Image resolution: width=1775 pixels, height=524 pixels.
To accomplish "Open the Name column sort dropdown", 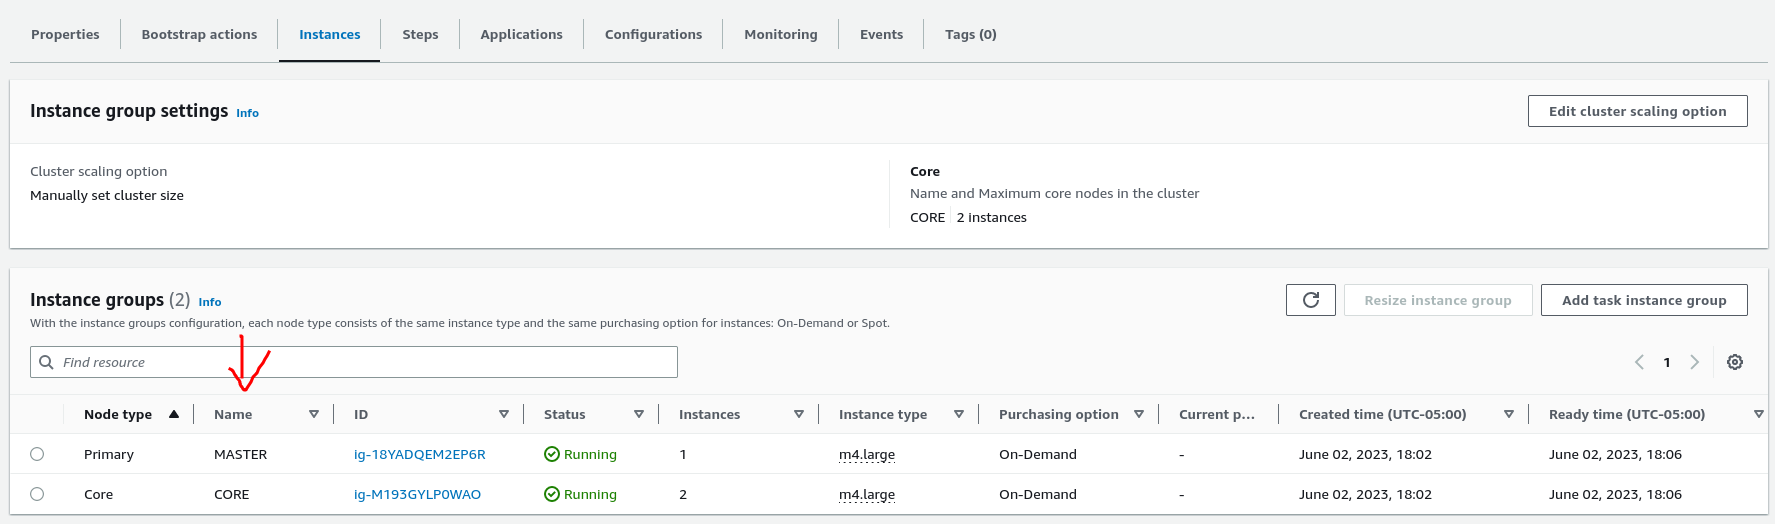I will coord(314,414).
